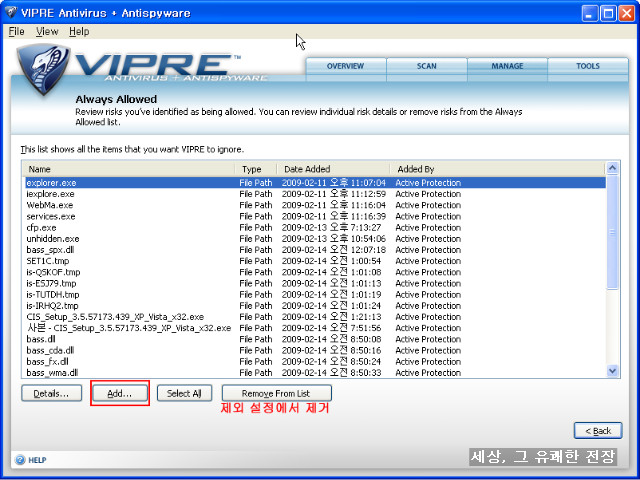Viewport: 640px width, 480px height.
Task: Switch to the OVERVIEW tab
Action: [345, 66]
